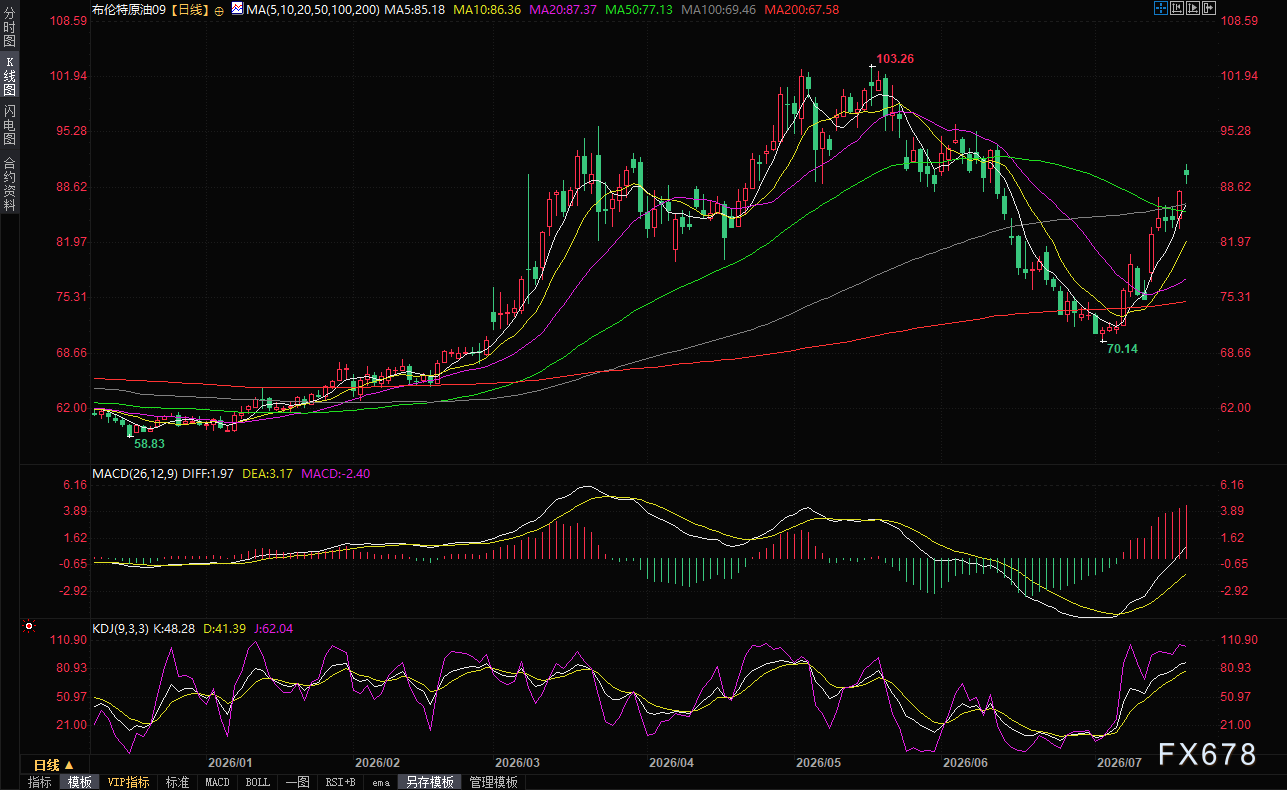Open the 合约资料 sidebar tab
Viewport: 1287px width, 790px height.
(9, 183)
